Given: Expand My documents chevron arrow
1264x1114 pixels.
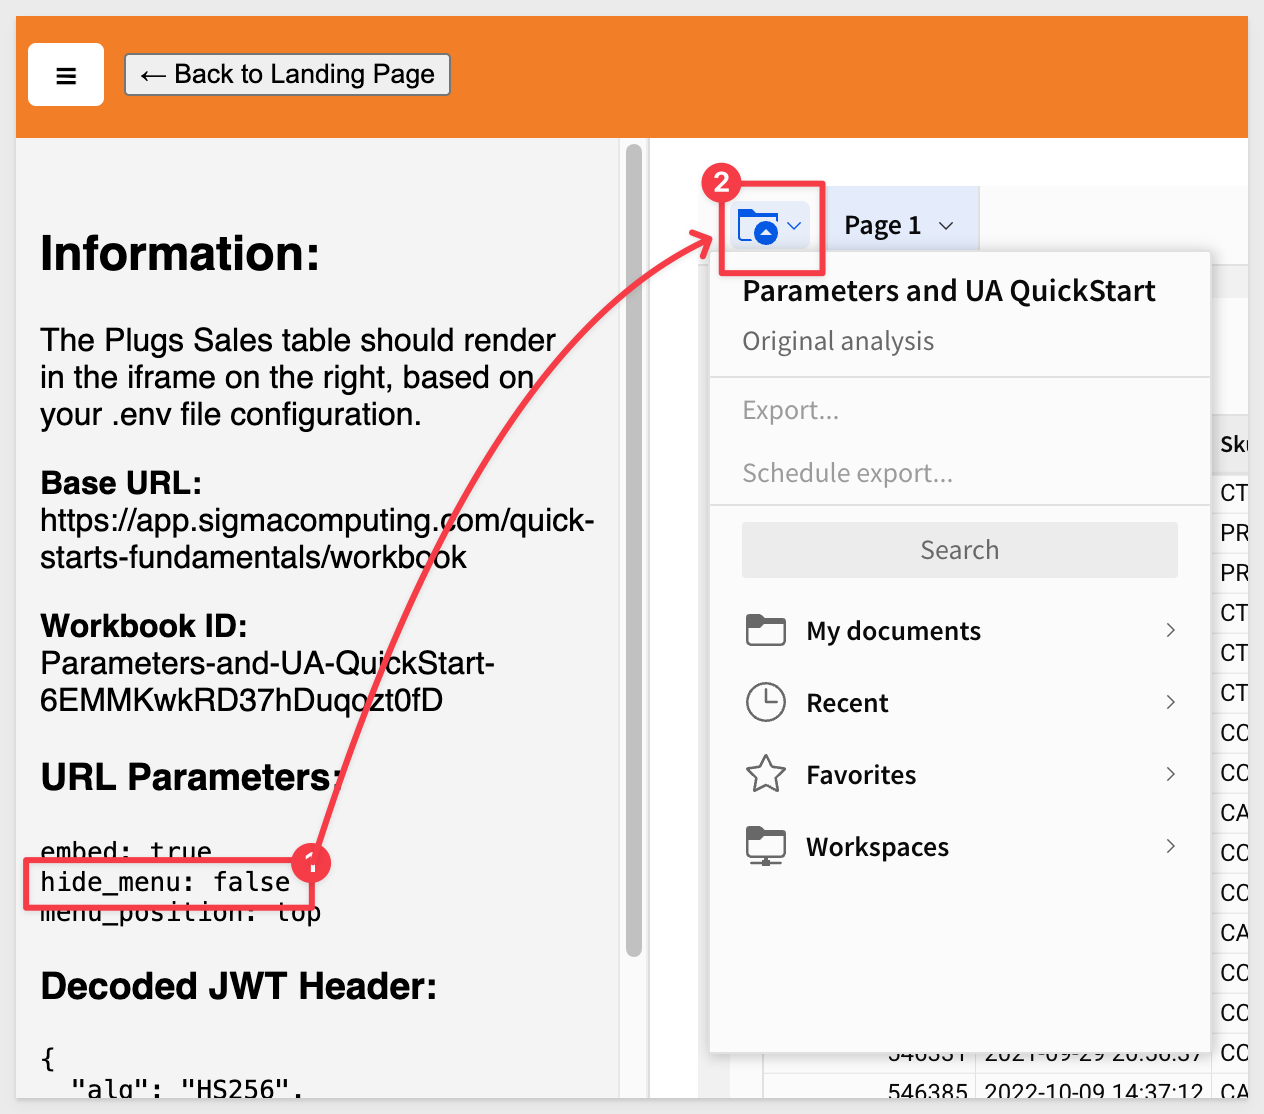Looking at the screenshot, I should click(1171, 630).
